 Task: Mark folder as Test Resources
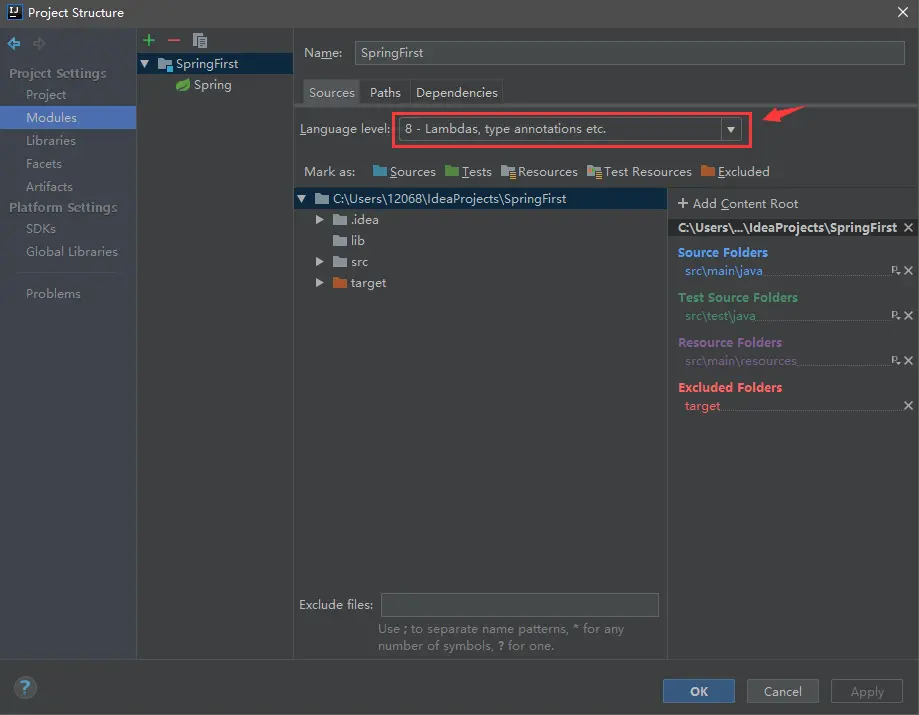[639, 172]
